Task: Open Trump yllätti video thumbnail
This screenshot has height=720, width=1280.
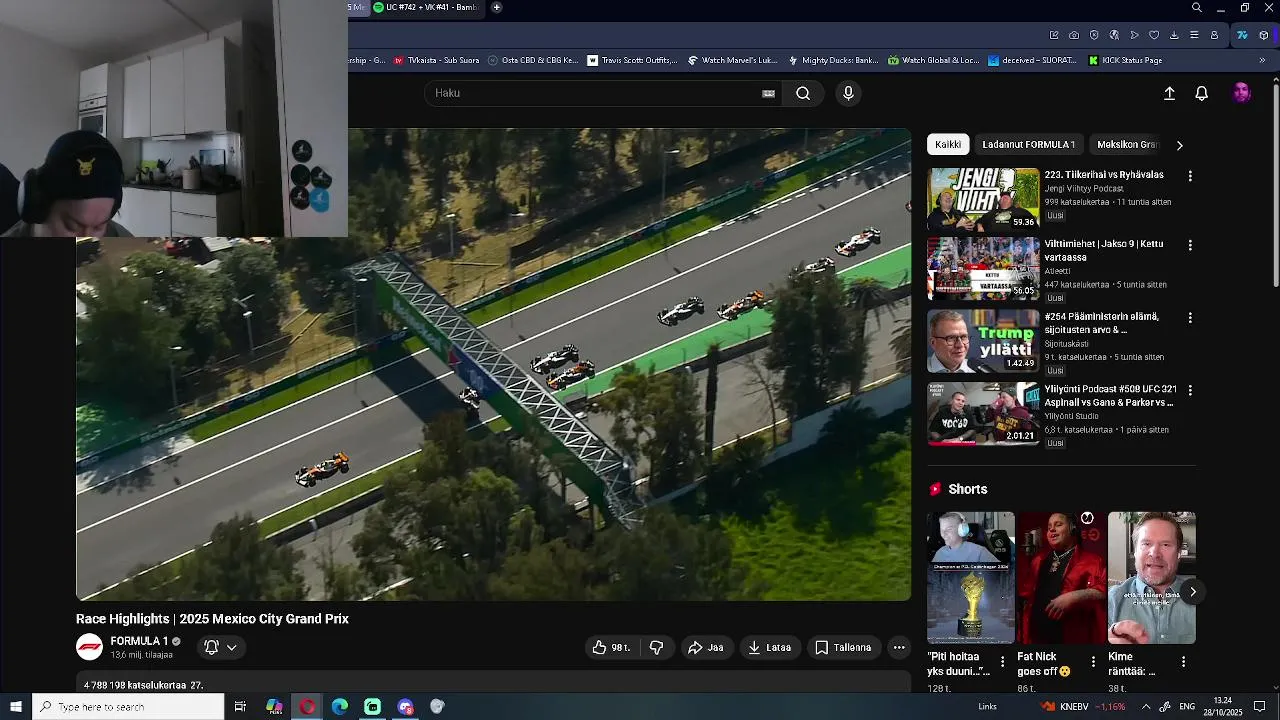Action: click(983, 341)
